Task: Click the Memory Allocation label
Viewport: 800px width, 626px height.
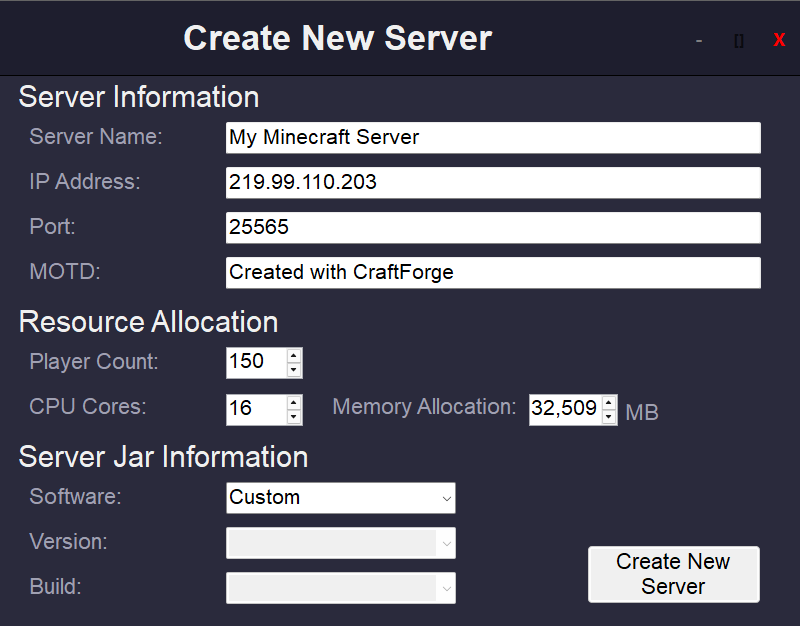Action: (424, 407)
